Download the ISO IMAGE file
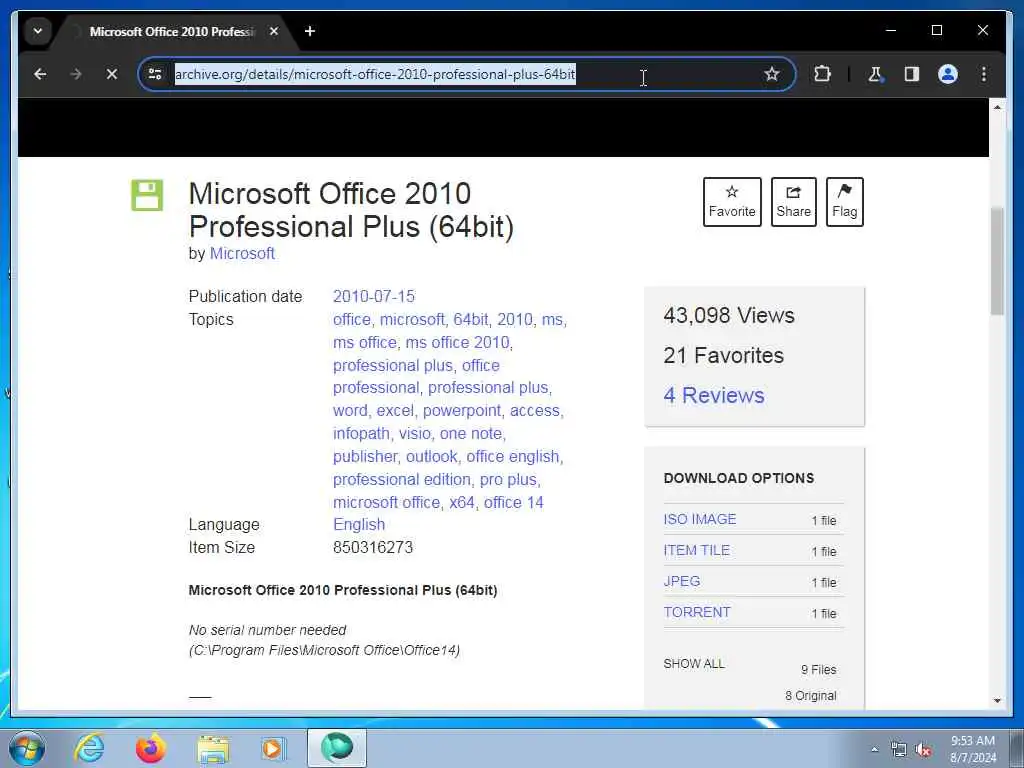The height and width of the screenshot is (768, 1024). tap(699, 519)
